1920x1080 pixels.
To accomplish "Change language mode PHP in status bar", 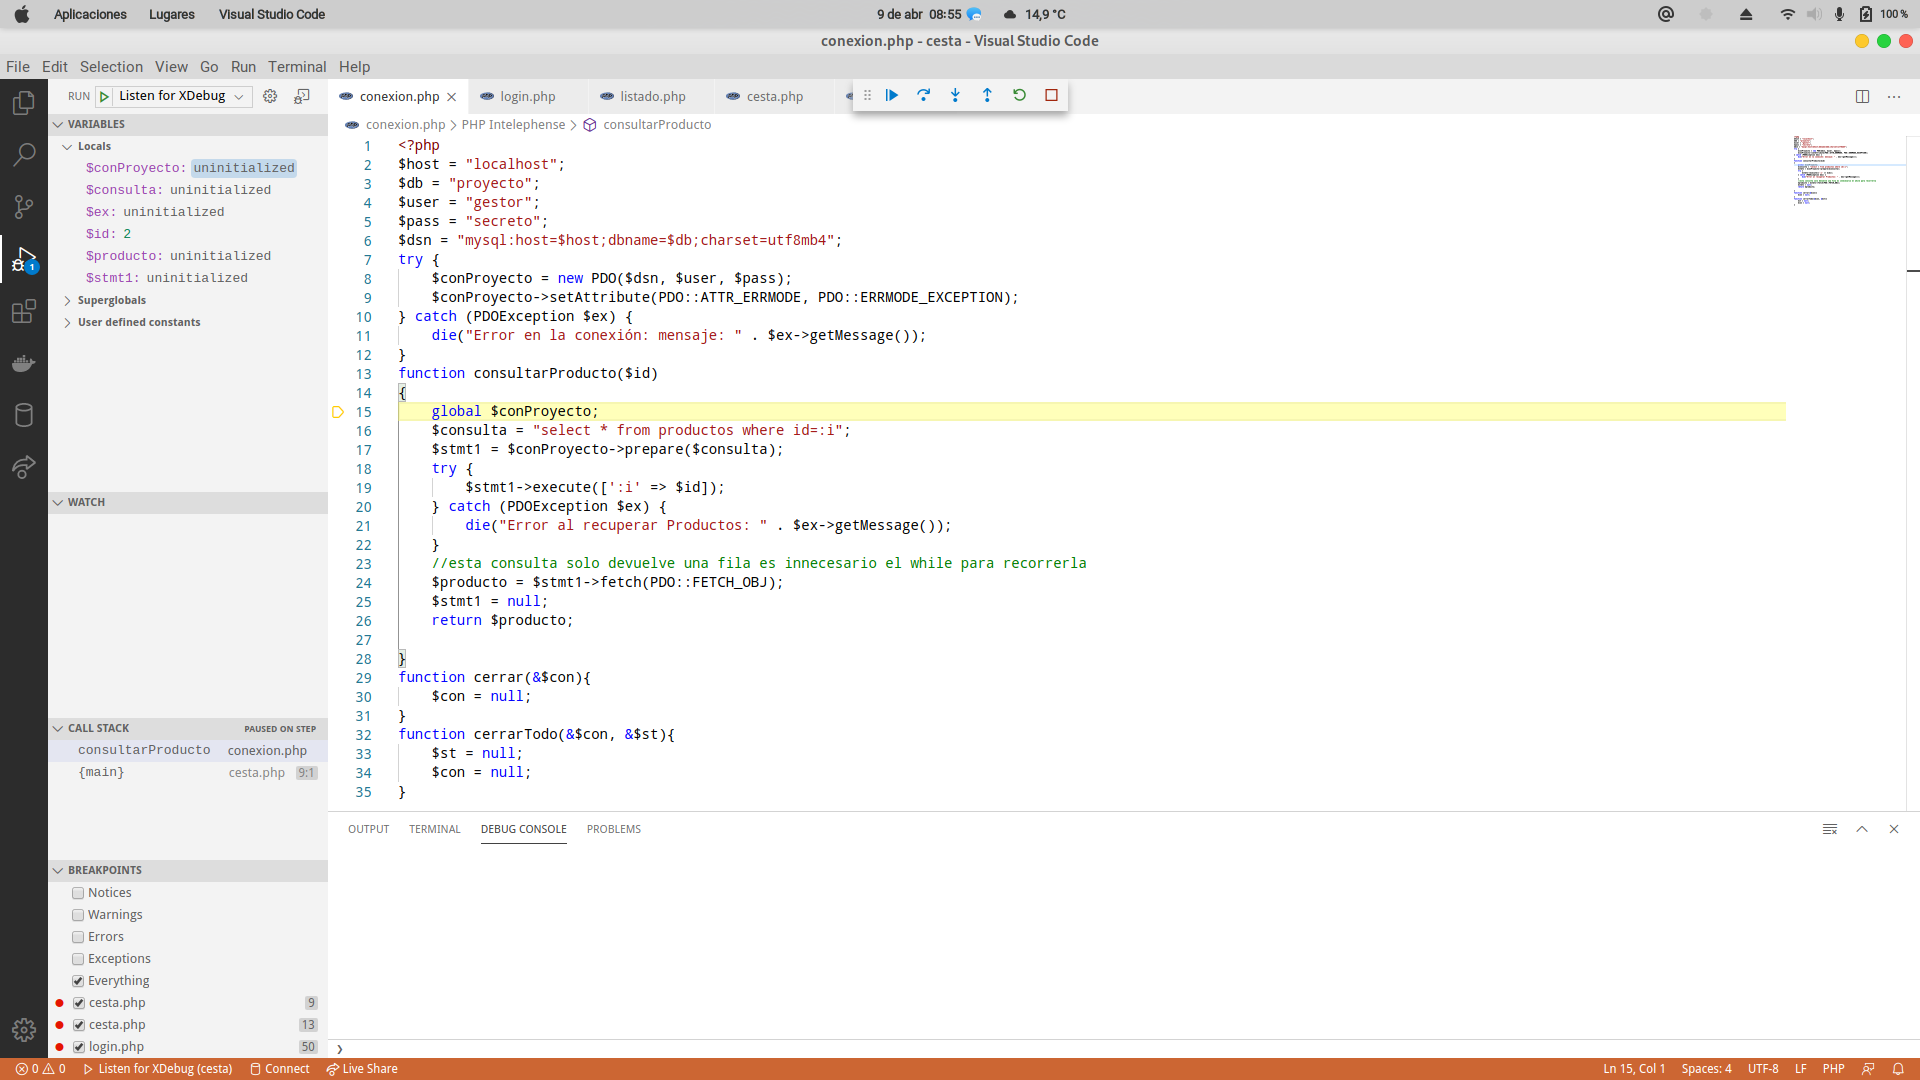I will pyautogui.click(x=1833, y=1069).
